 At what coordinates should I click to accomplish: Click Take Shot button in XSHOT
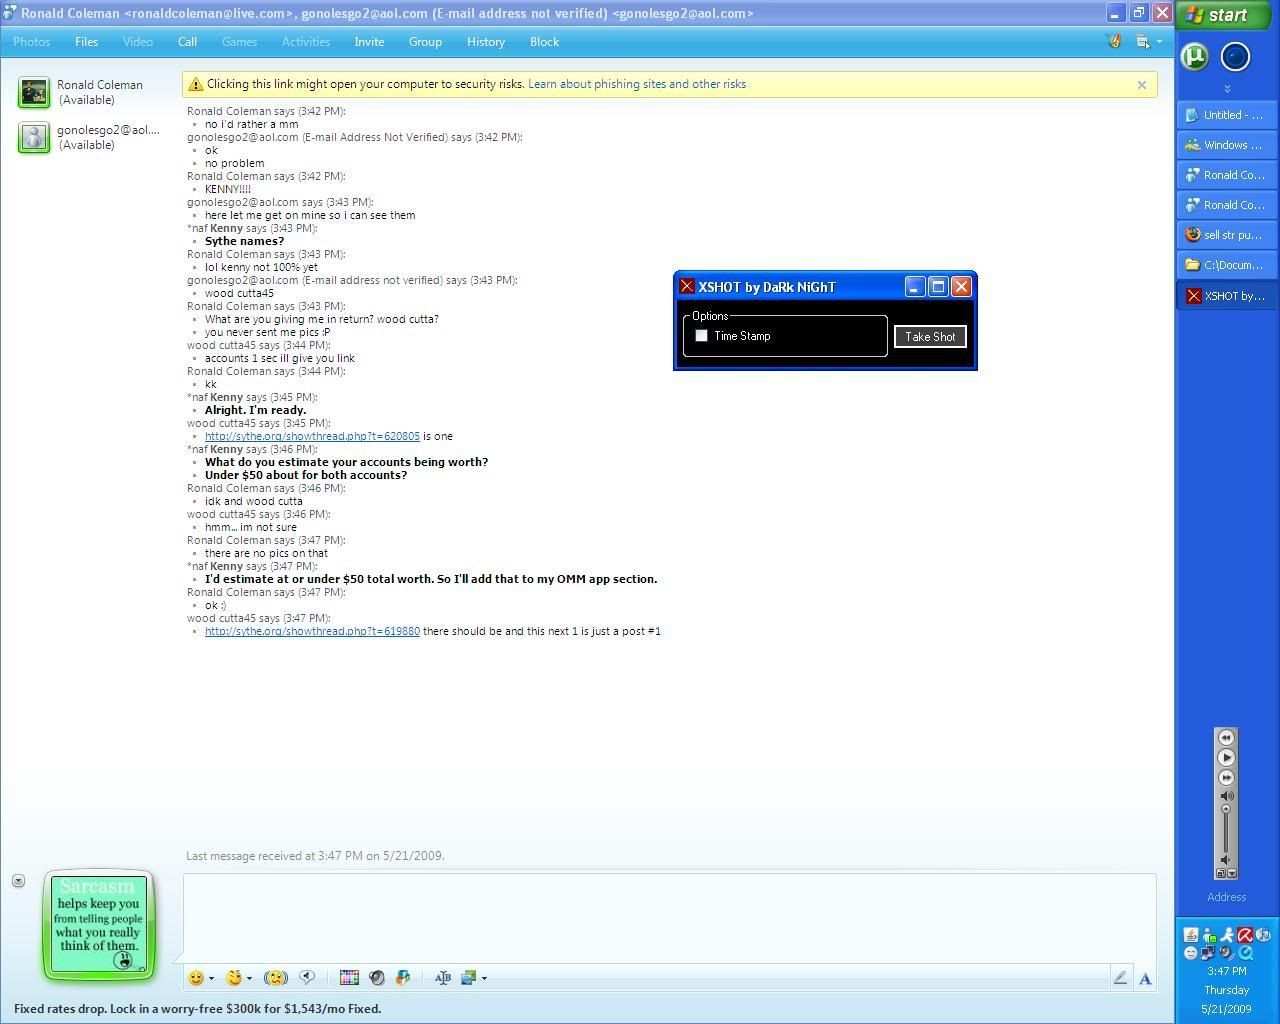coord(930,337)
